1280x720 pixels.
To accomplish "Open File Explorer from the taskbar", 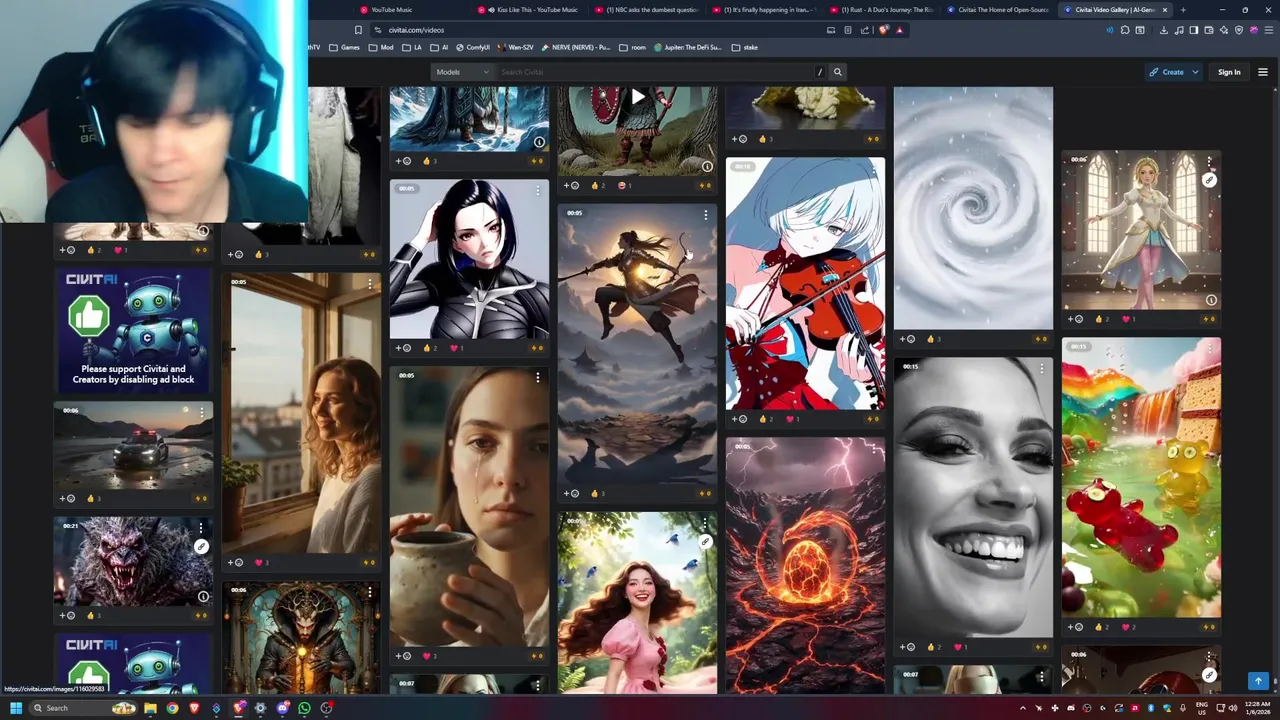I will (x=150, y=708).
